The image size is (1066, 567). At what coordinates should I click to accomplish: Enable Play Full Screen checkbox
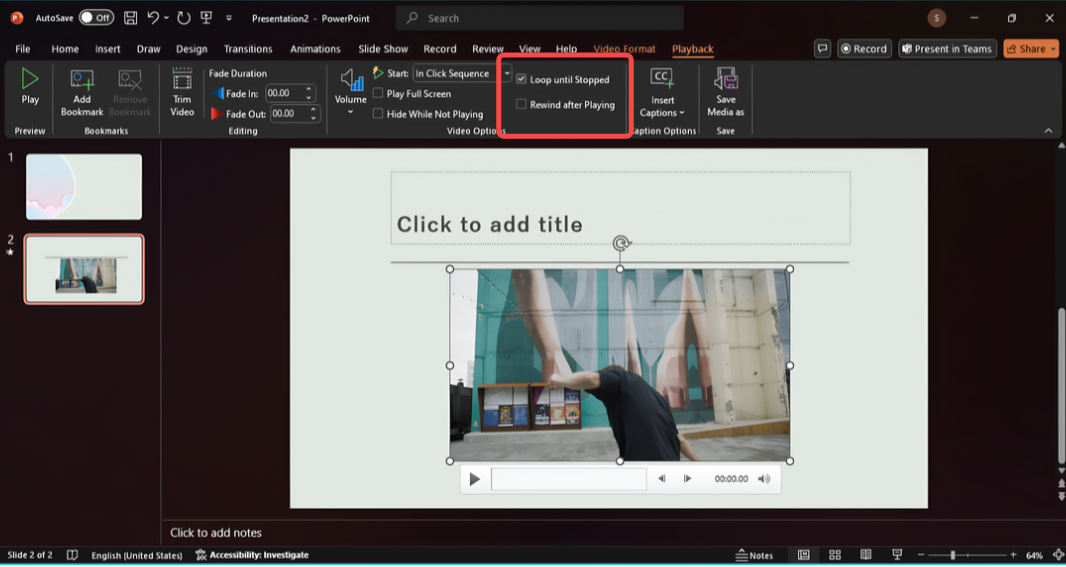coord(378,94)
